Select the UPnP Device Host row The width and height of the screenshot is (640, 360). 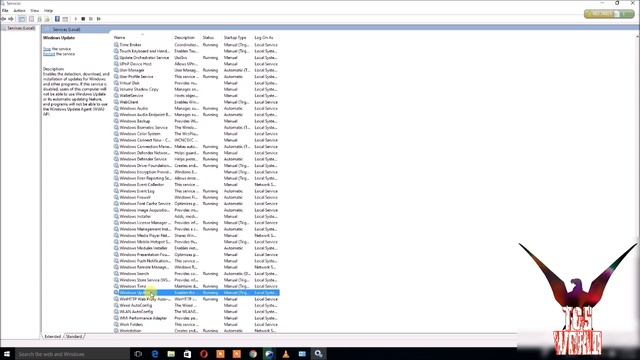(196, 64)
